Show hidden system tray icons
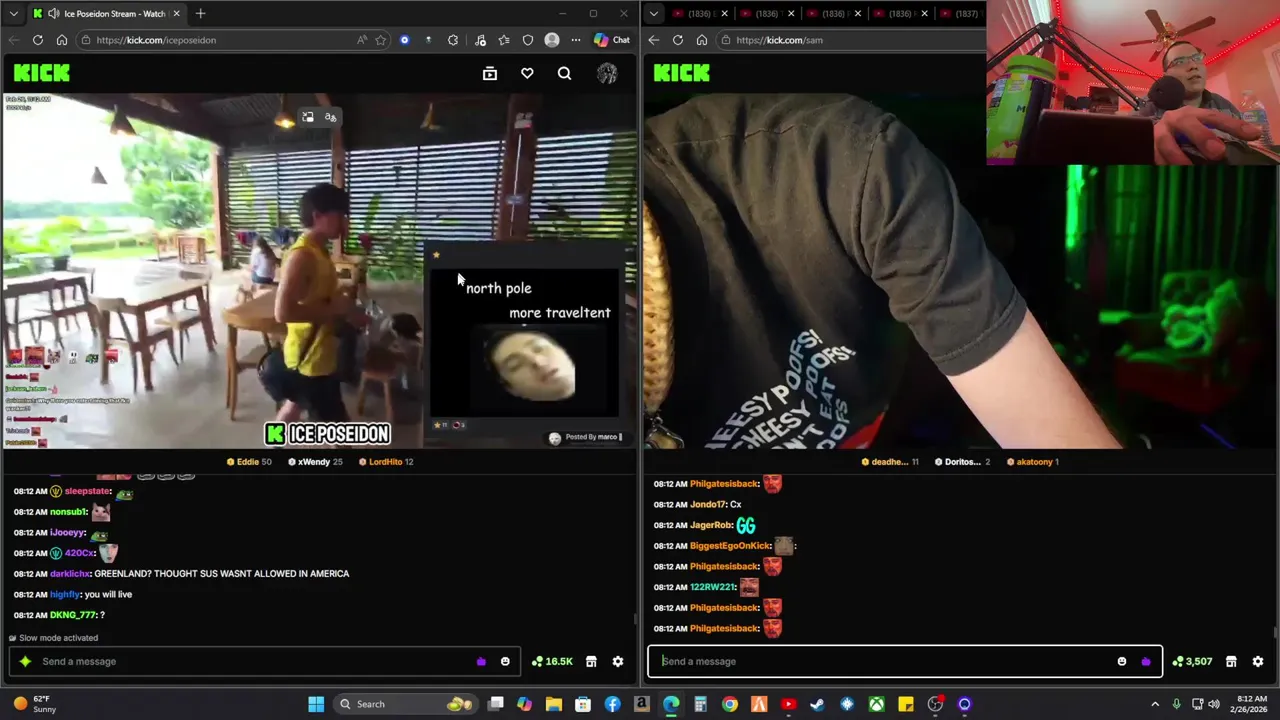1280x720 pixels. point(1155,704)
